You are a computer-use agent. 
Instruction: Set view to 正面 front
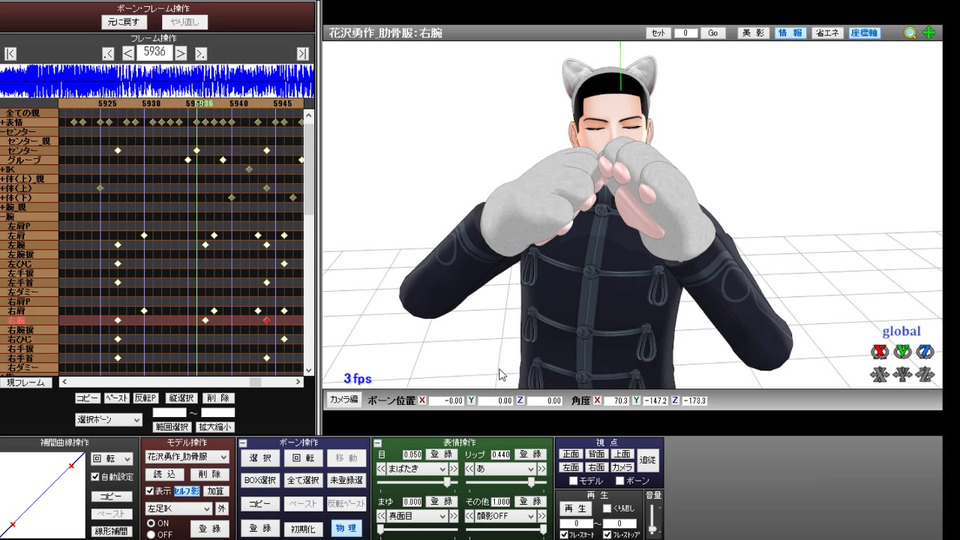571,454
